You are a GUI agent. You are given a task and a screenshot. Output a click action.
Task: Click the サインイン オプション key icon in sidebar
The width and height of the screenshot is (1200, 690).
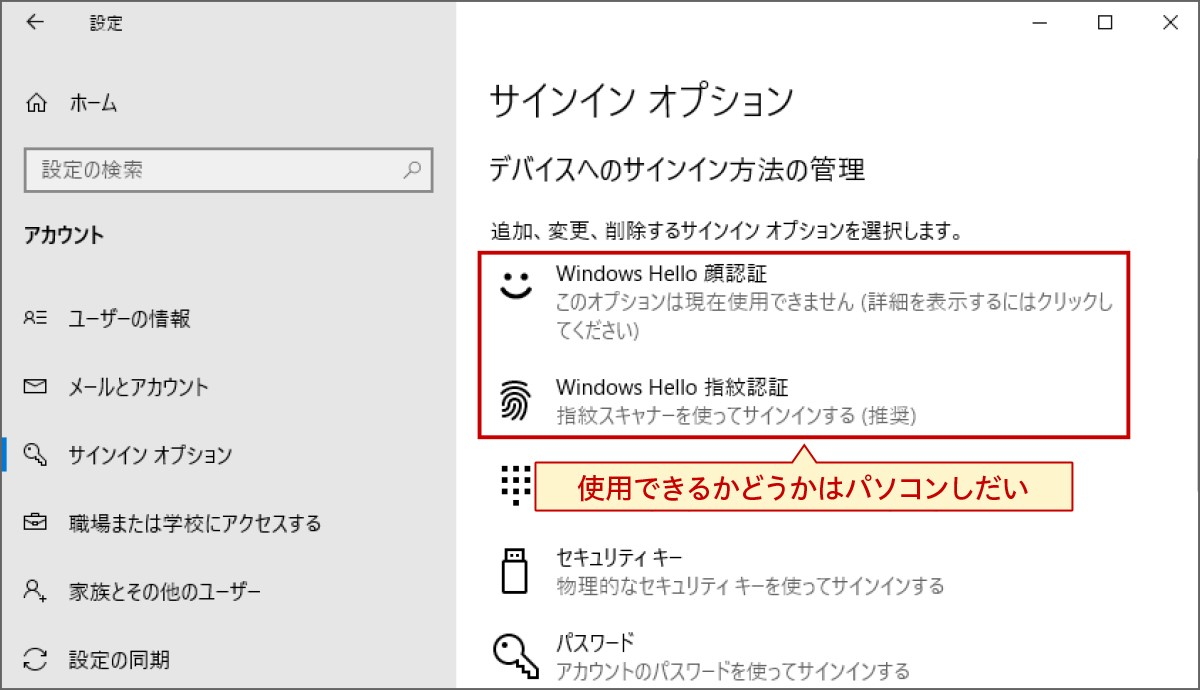pyautogui.click(x=35, y=455)
